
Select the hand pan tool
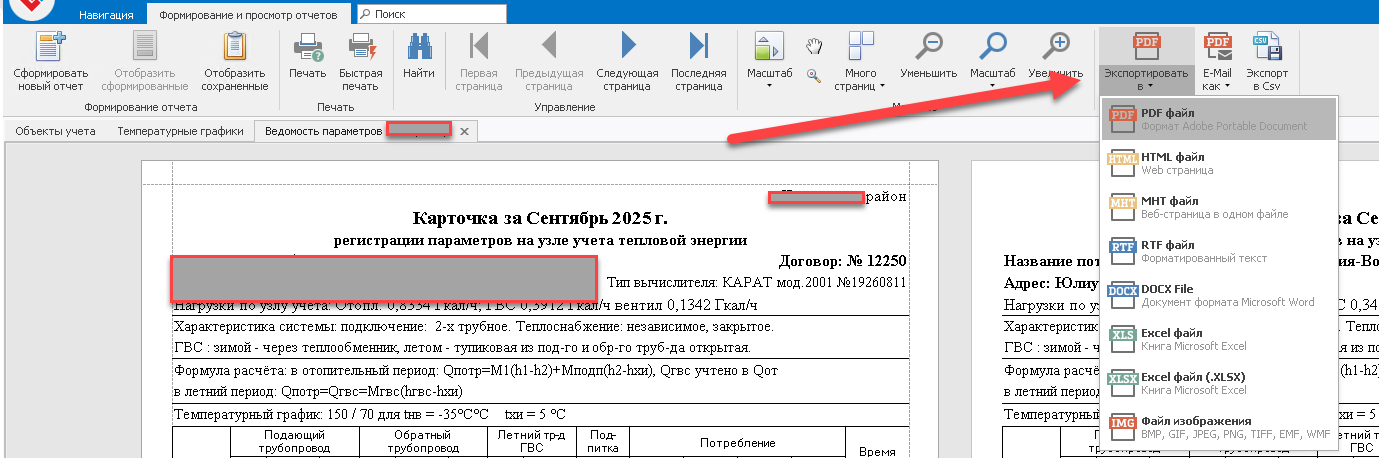pos(815,47)
